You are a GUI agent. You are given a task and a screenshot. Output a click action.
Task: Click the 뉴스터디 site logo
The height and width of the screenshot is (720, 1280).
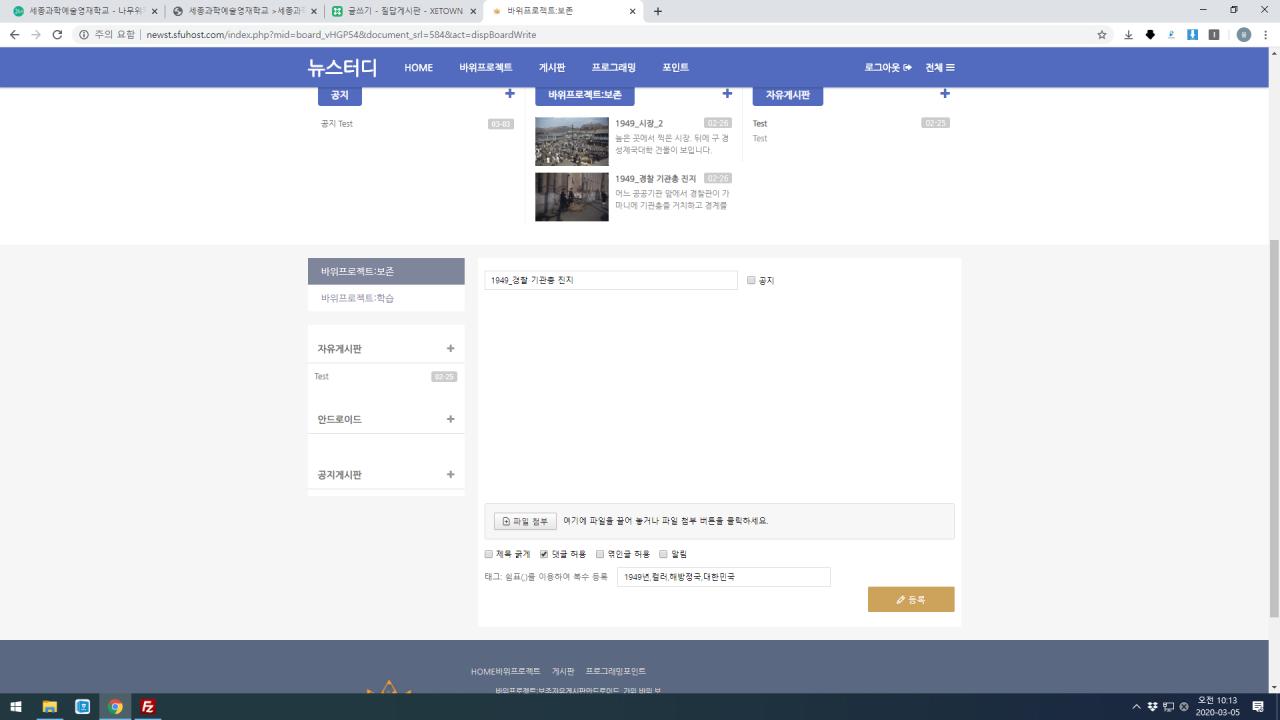tap(342, 67)
